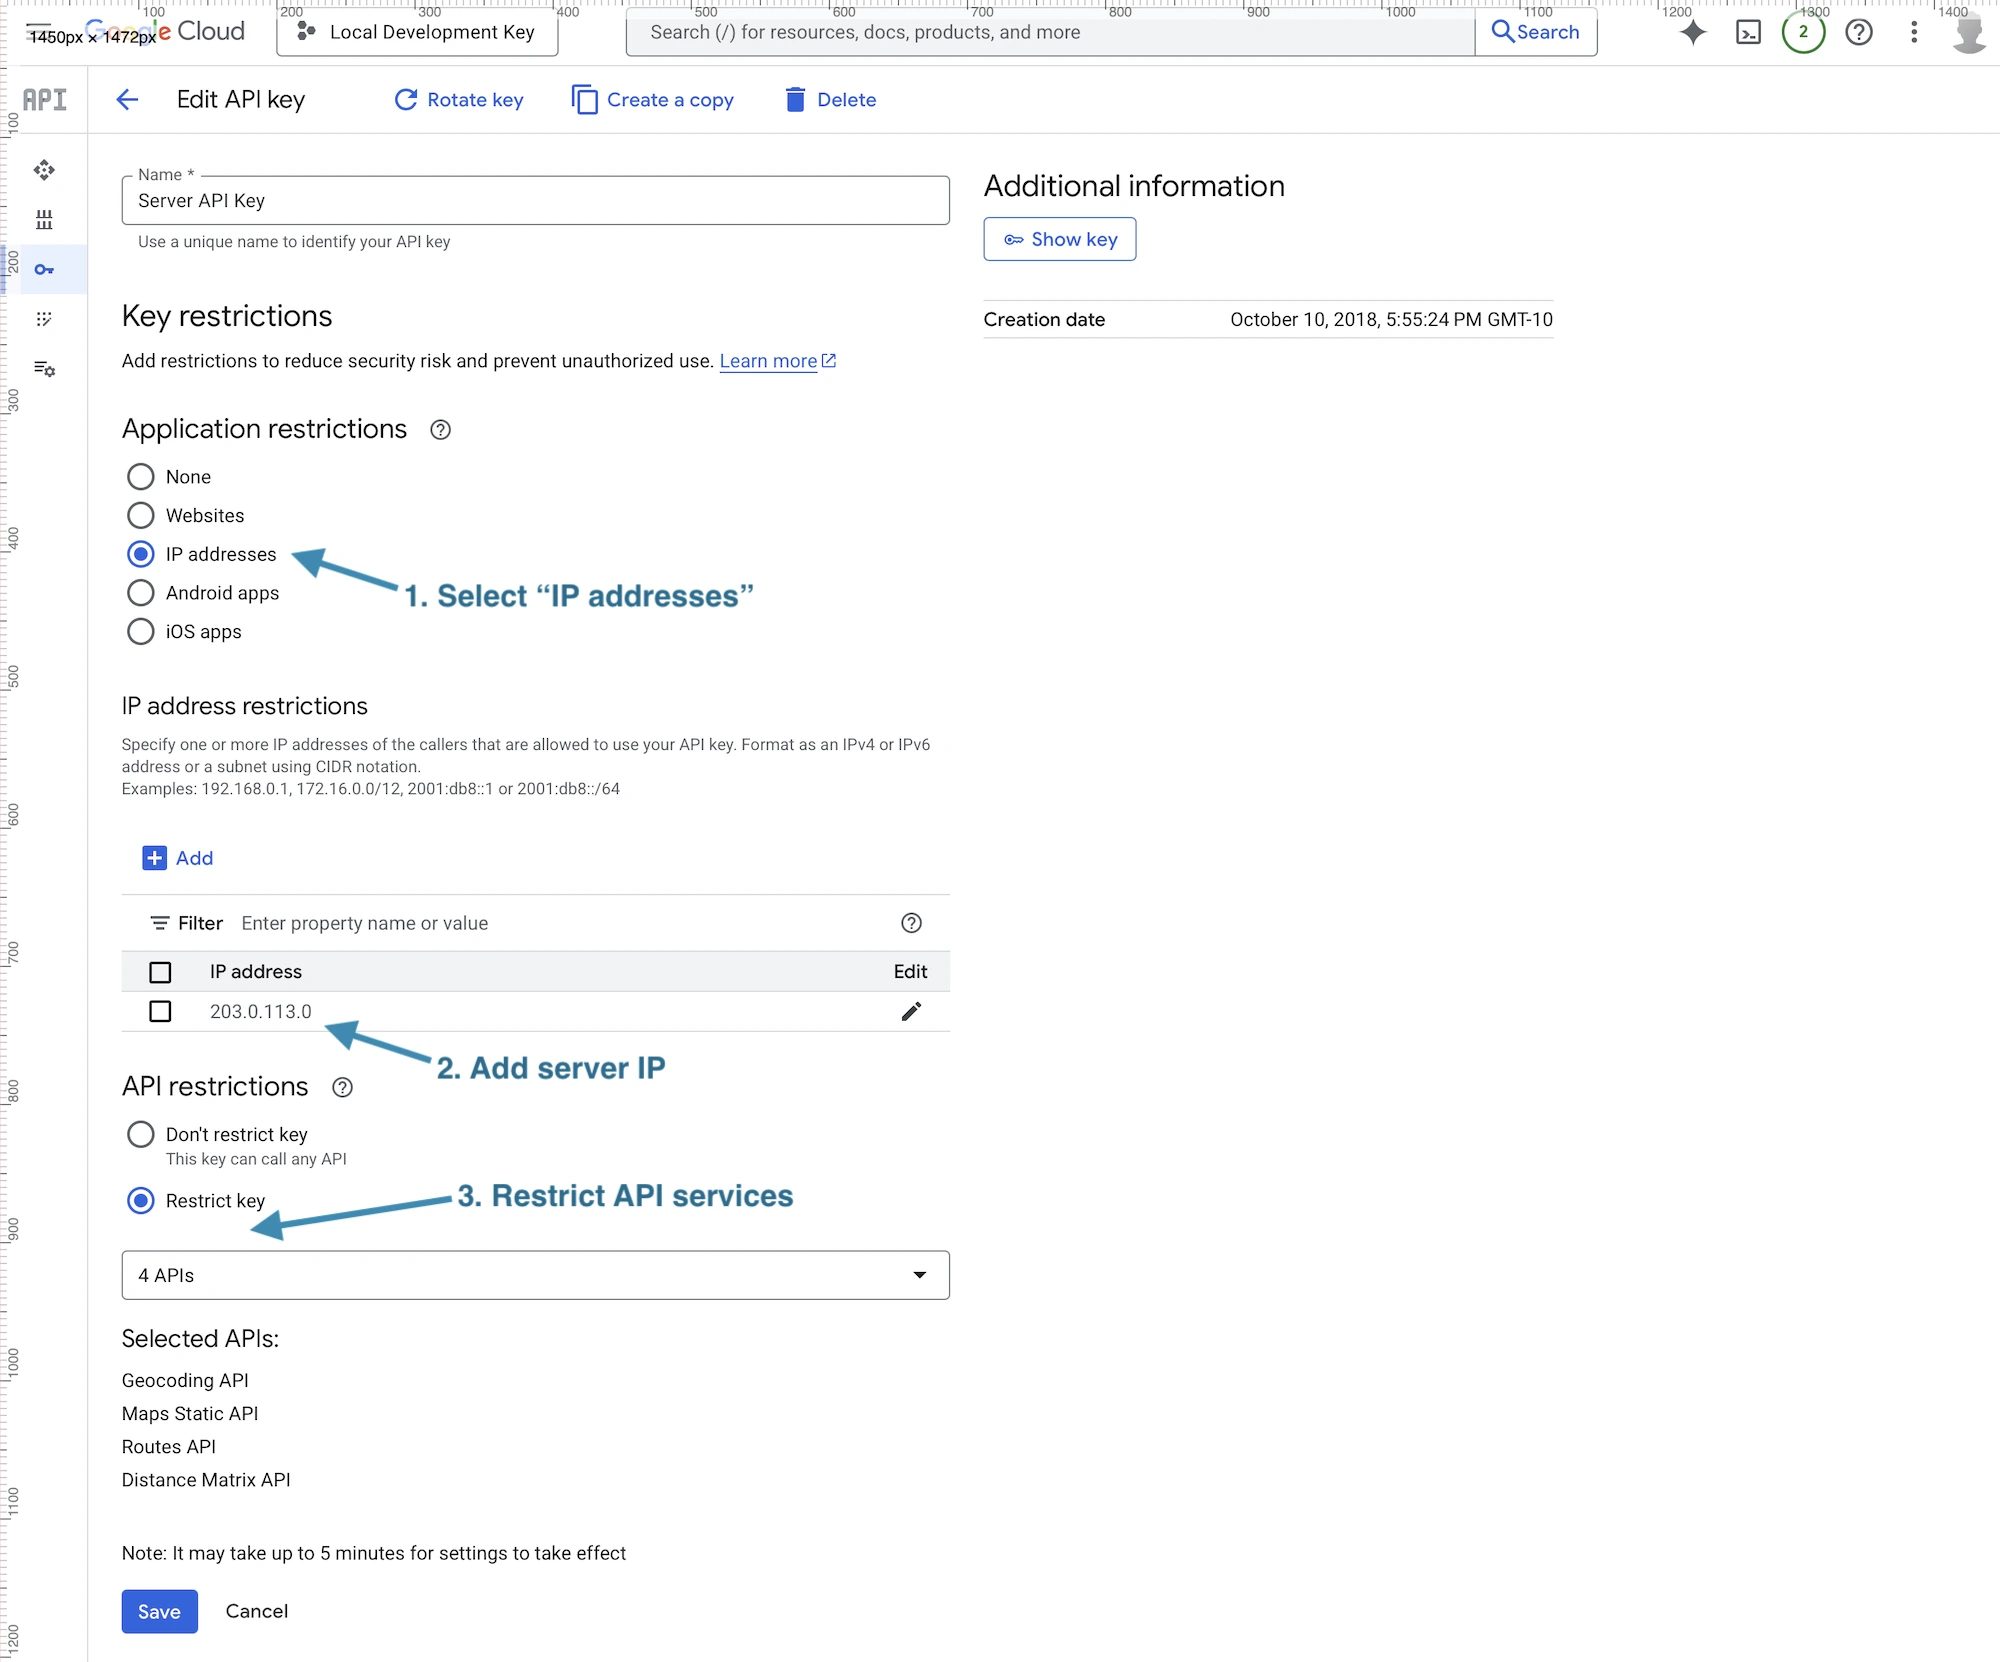Screen dimensions: 2000x1662
Task: Open Gemini sparkle assistant icon
Action: (x=1693, y=32)
